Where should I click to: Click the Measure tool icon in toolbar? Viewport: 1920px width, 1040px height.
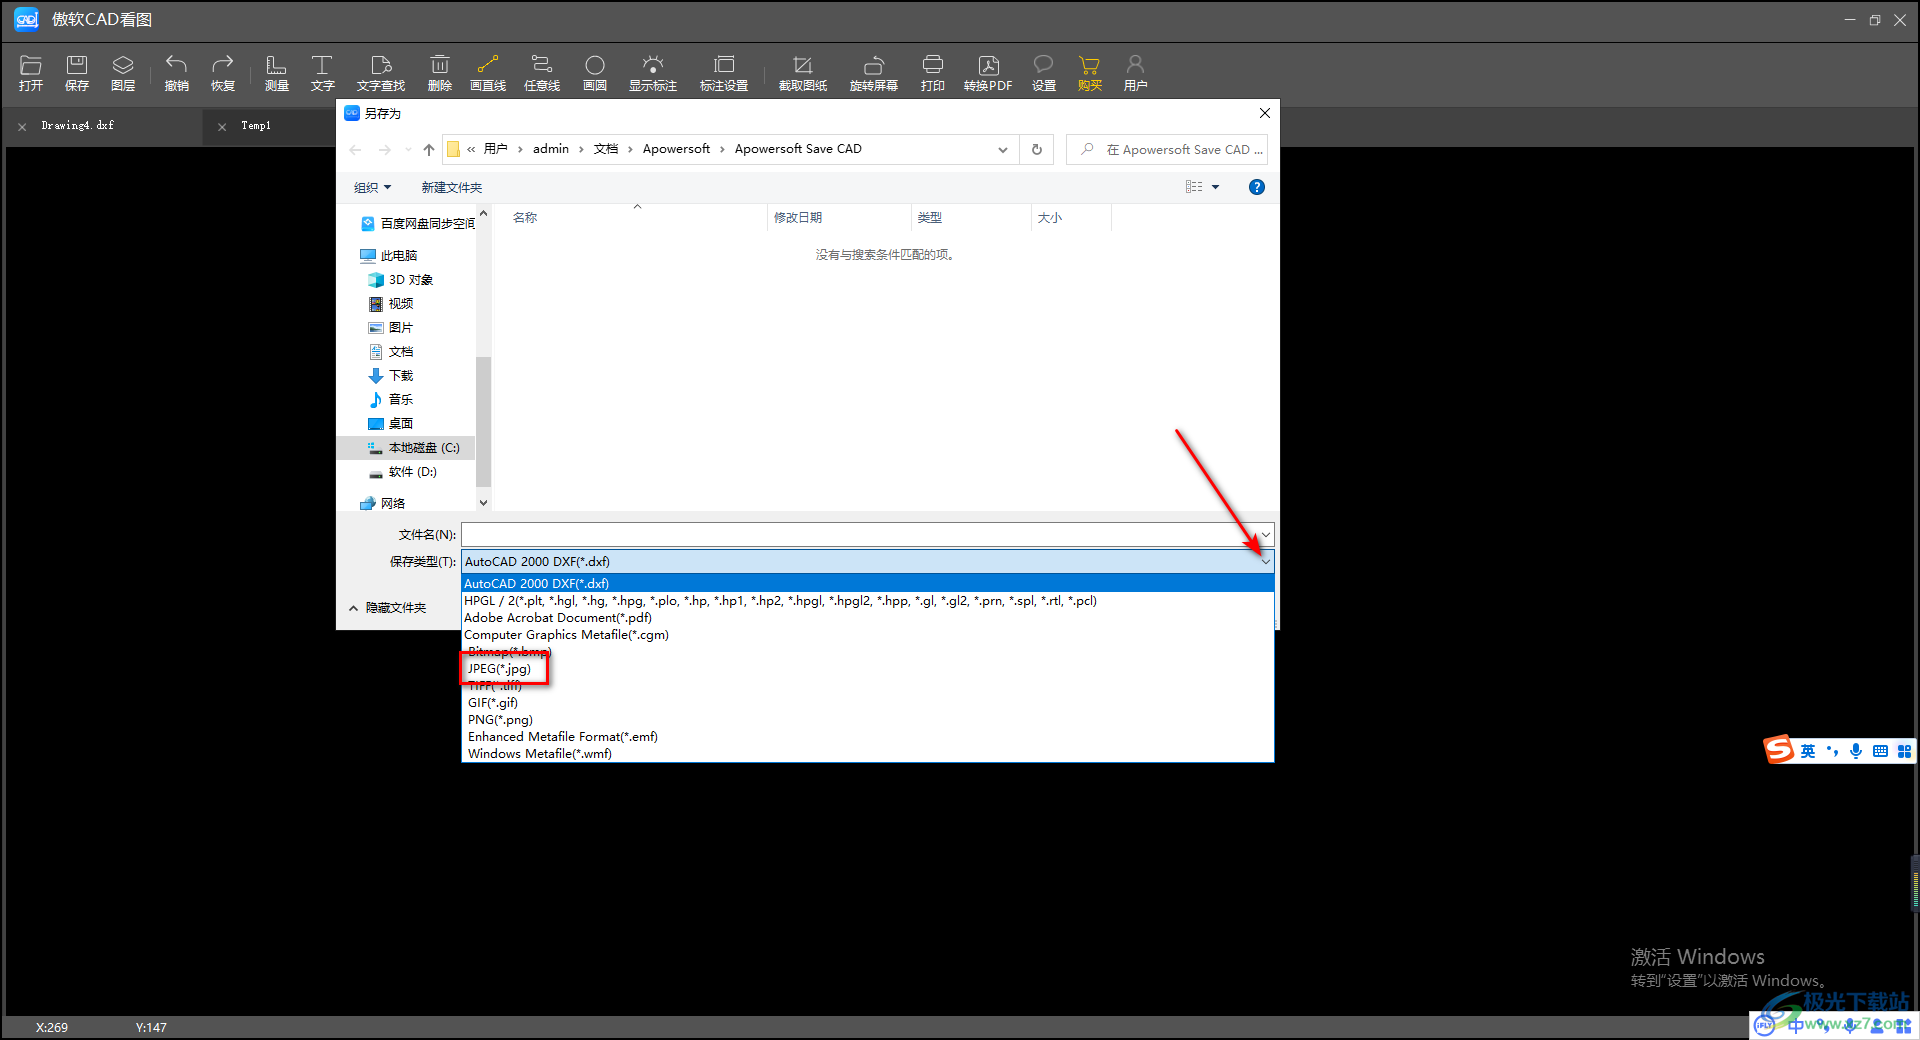pyautogui.click(x=276, y=73)
